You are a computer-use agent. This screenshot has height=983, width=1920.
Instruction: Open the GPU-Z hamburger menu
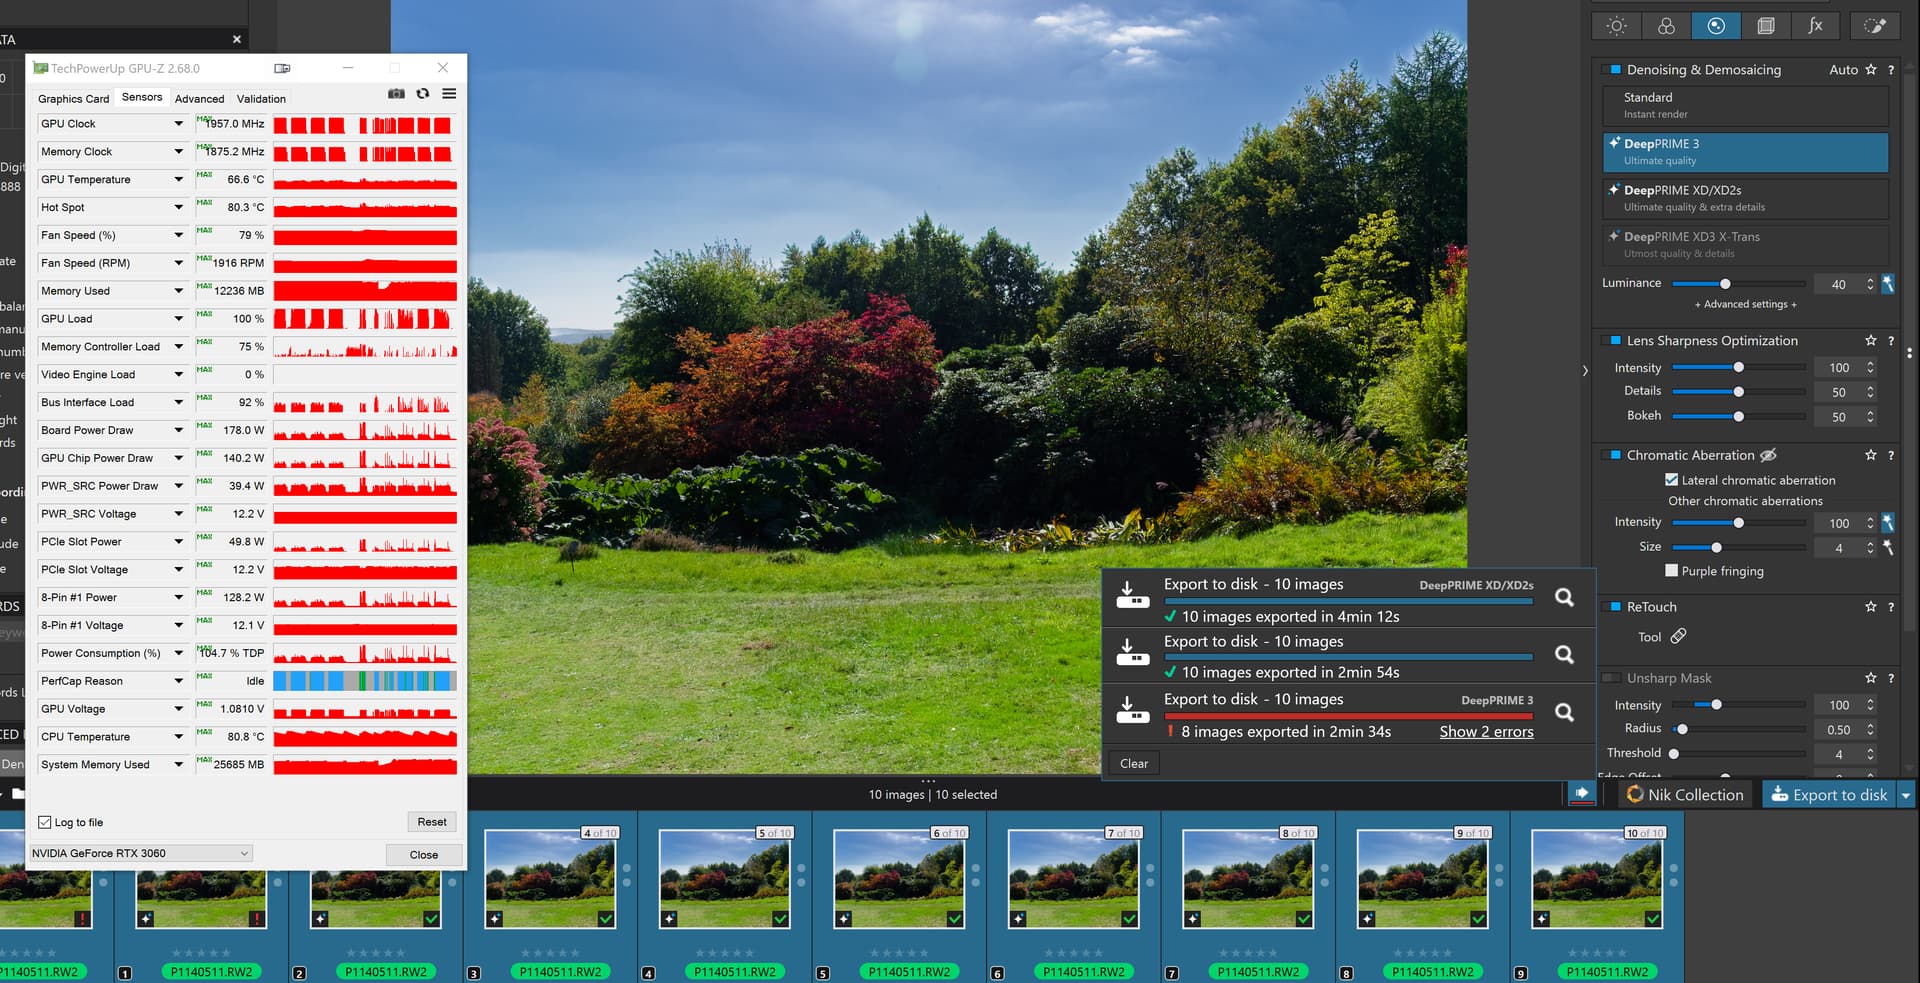pos(449,94)
